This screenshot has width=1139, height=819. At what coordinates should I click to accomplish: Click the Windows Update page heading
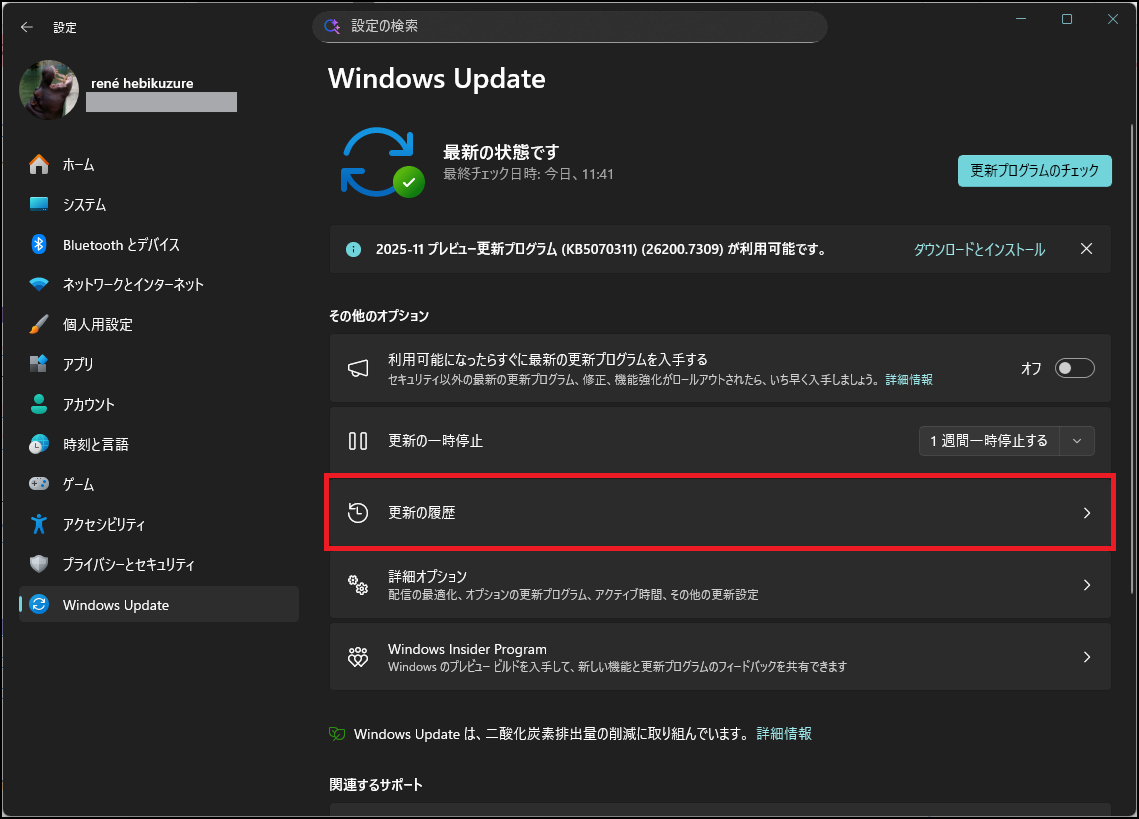[x=437, y=78]
